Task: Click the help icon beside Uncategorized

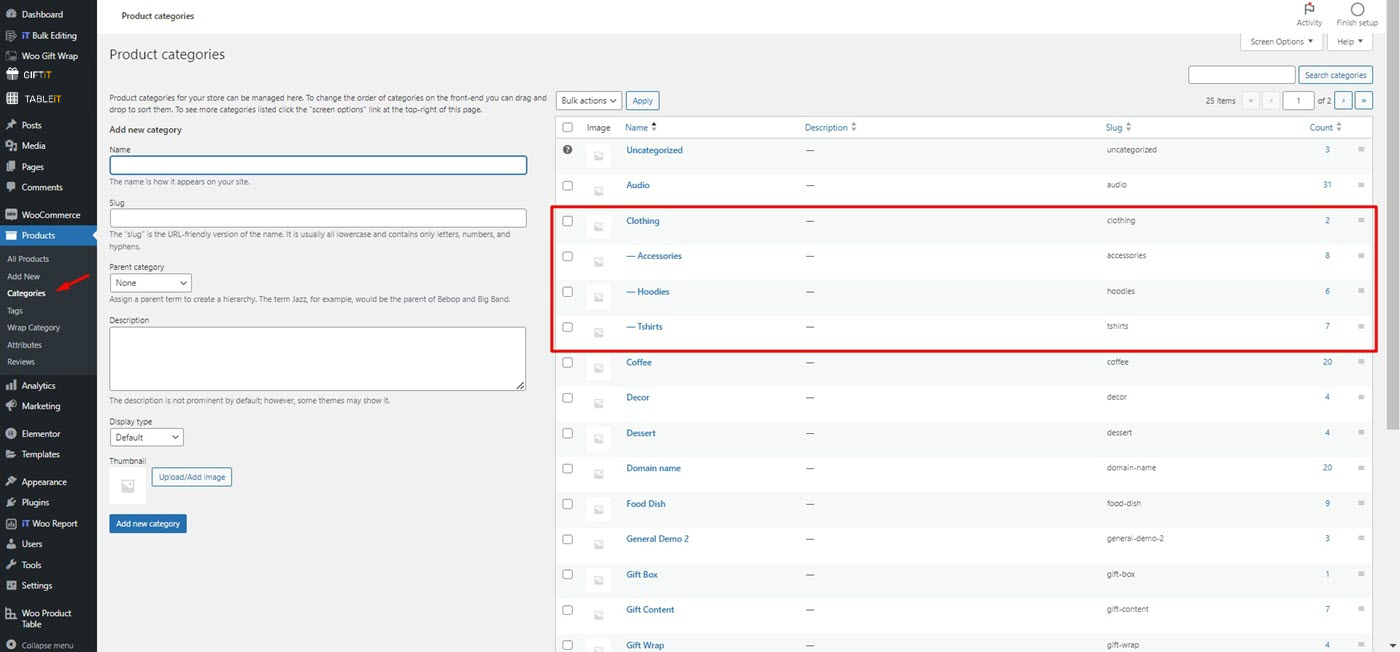Action: click(568, 150)
